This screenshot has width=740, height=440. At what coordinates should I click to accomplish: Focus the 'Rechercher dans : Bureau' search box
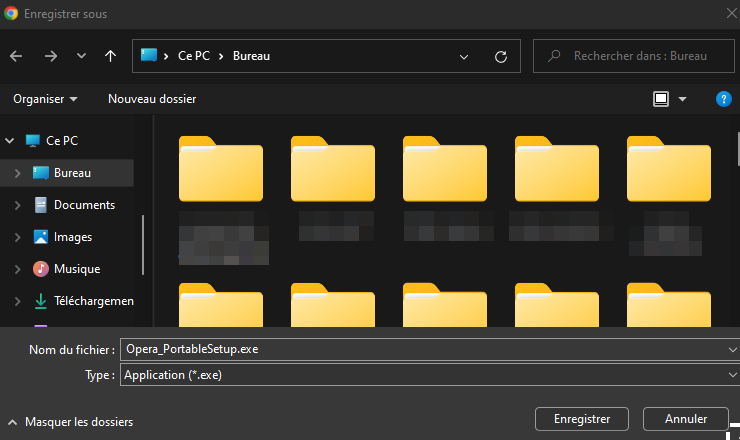(x=633, y=56)
